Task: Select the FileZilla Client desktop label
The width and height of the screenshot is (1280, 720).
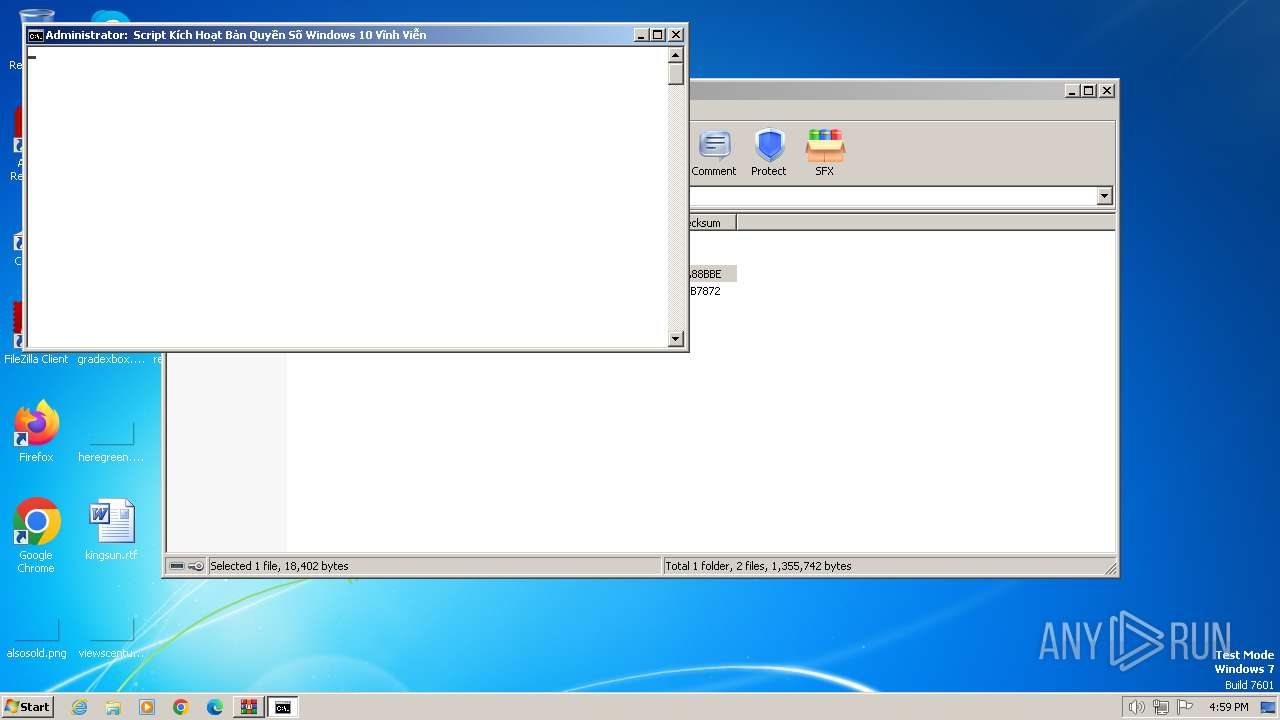Action: (36, 359)
